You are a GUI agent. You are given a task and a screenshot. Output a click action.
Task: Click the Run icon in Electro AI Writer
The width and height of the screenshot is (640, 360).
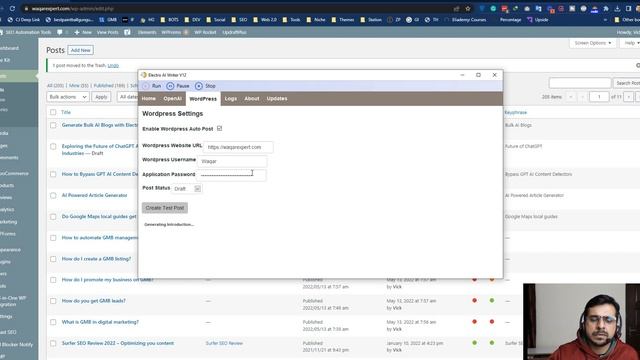point(146,86)
